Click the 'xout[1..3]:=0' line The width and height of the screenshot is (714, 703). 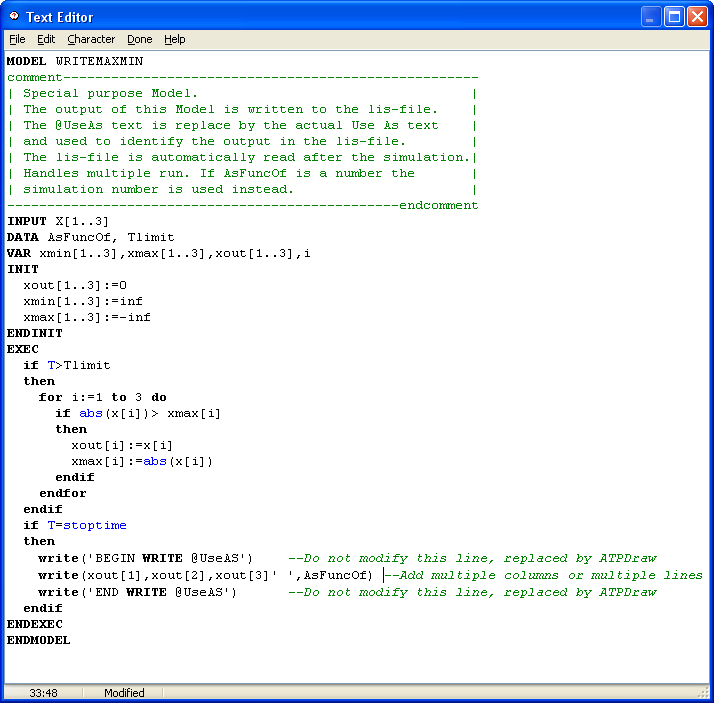click(x=75, y=285)
